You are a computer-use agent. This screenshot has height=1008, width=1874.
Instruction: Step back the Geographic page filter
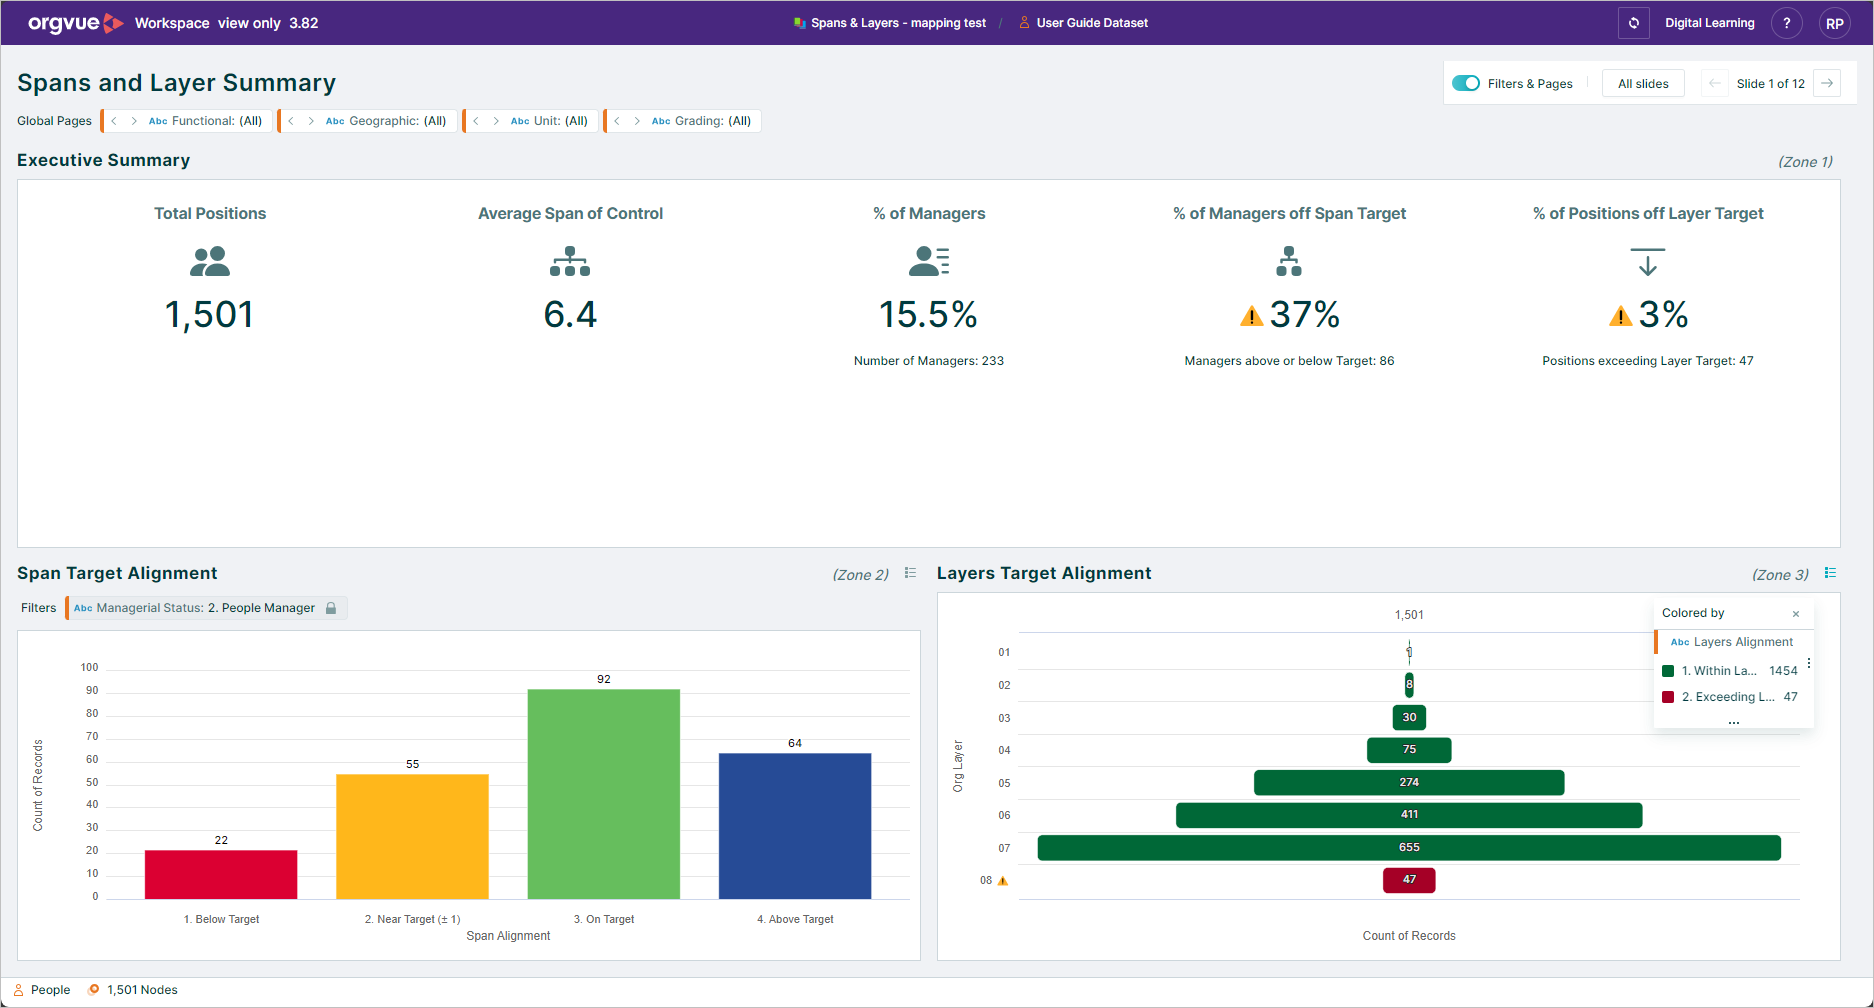(291, 121)
